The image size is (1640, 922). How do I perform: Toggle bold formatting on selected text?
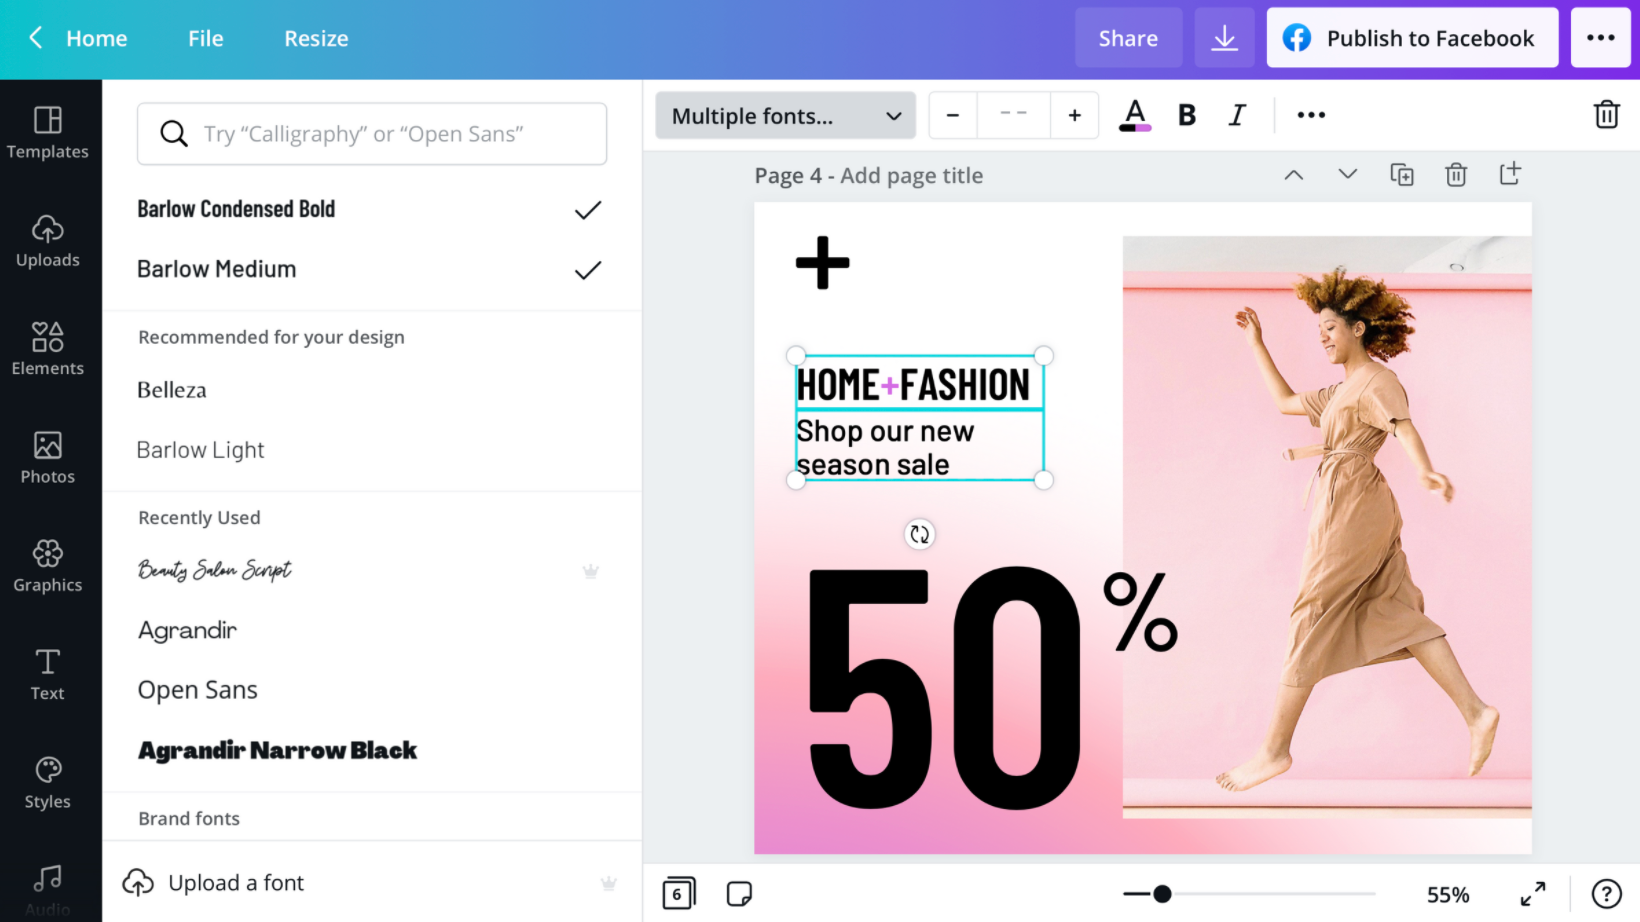coord(1186,114)
